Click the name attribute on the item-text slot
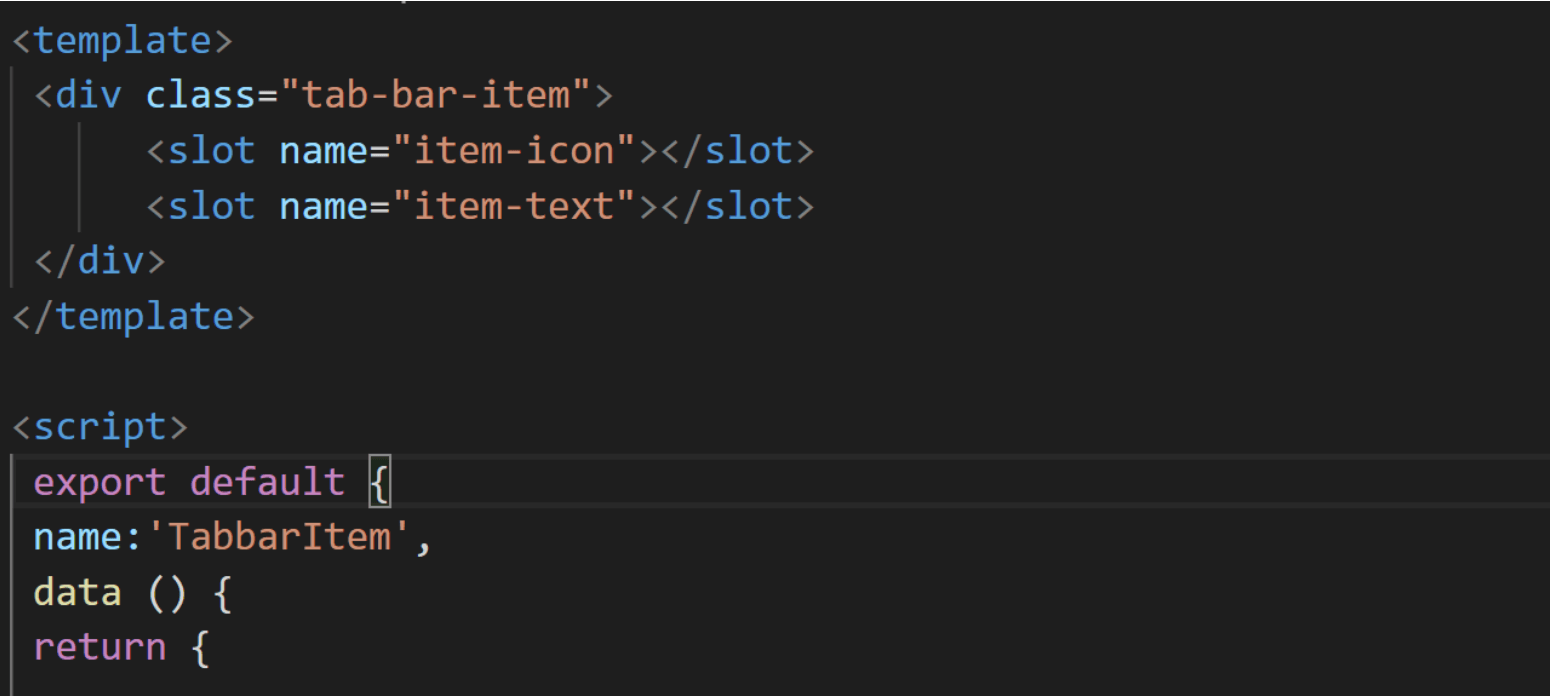Image resolution: width=1550 pixels, height=696 pixels. click(x=323, y=206)
